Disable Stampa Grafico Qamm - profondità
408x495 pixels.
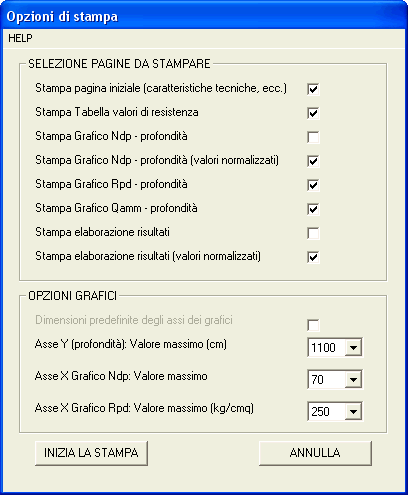pos(313,209)
